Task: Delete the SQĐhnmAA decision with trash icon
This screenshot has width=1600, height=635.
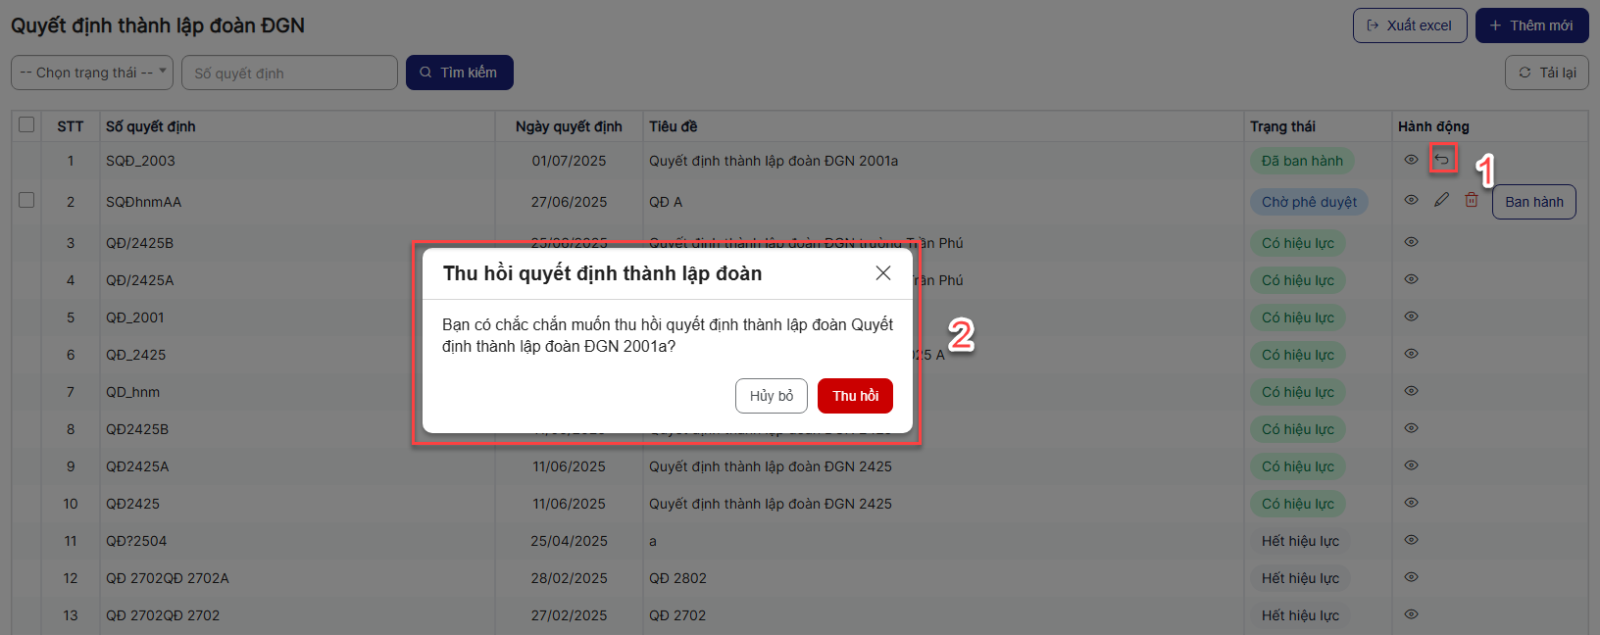Action: coord(1471,200)
